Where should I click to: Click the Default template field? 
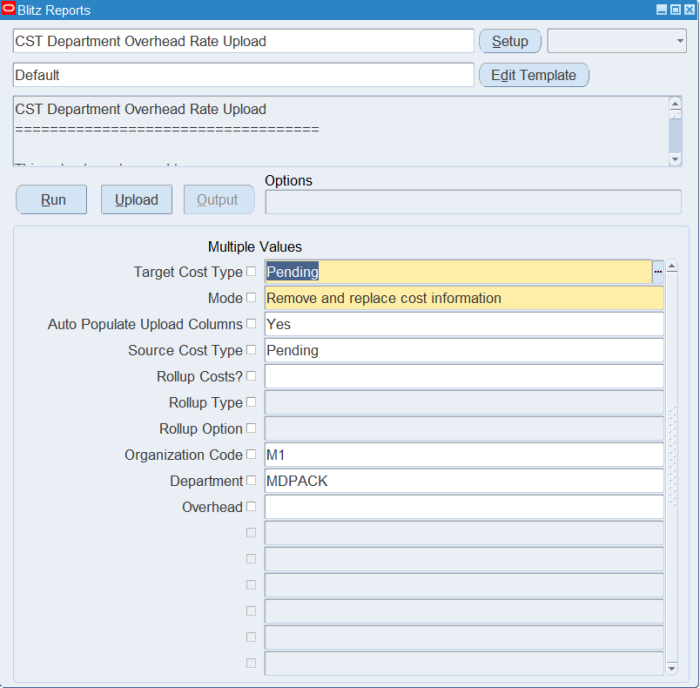click(243, 75)
